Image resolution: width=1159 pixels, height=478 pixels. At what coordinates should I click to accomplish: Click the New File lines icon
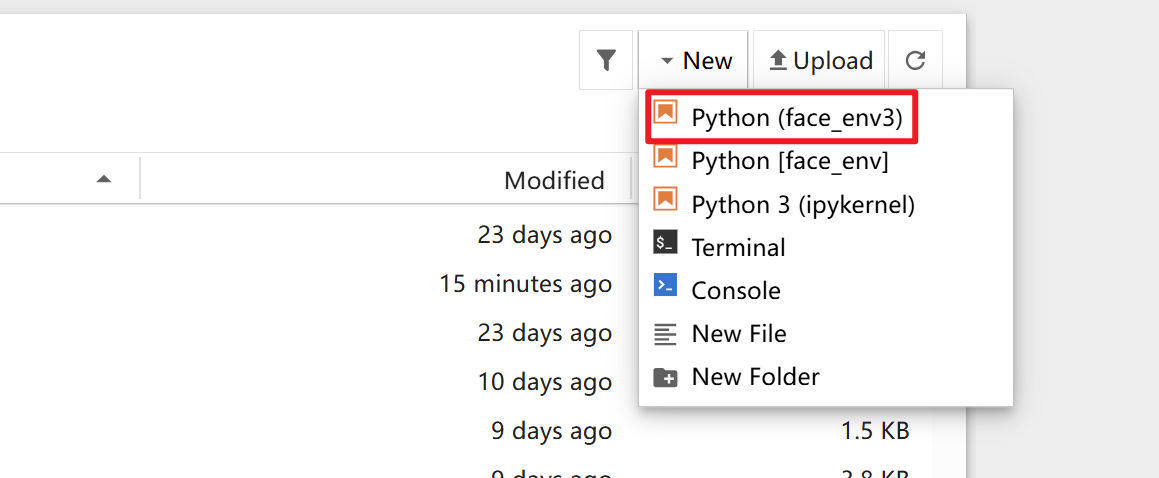point(666,333)
